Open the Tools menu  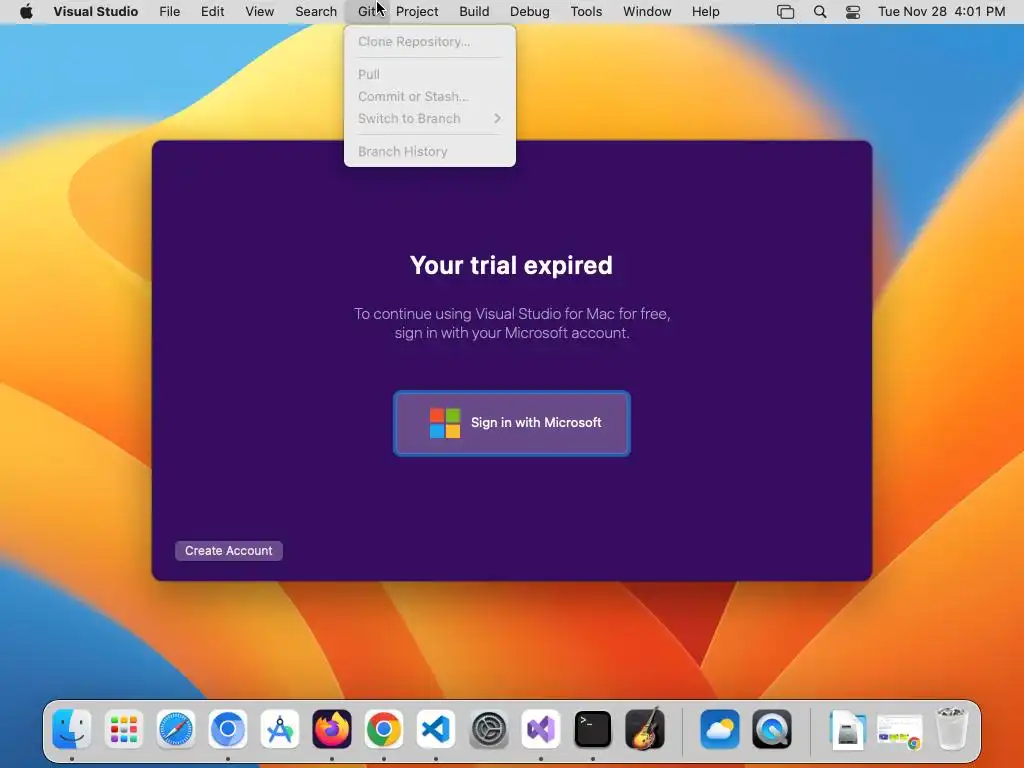586,11
